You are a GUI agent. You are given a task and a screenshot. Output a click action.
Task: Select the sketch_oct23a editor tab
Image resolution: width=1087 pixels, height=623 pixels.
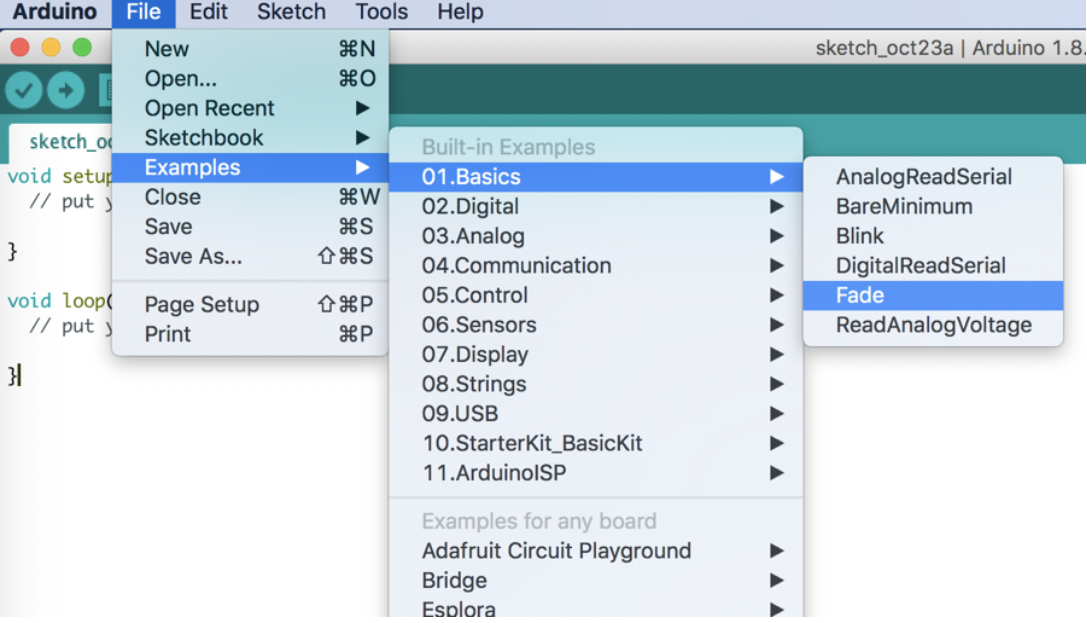pyautogui.click(x=61, y=142)
